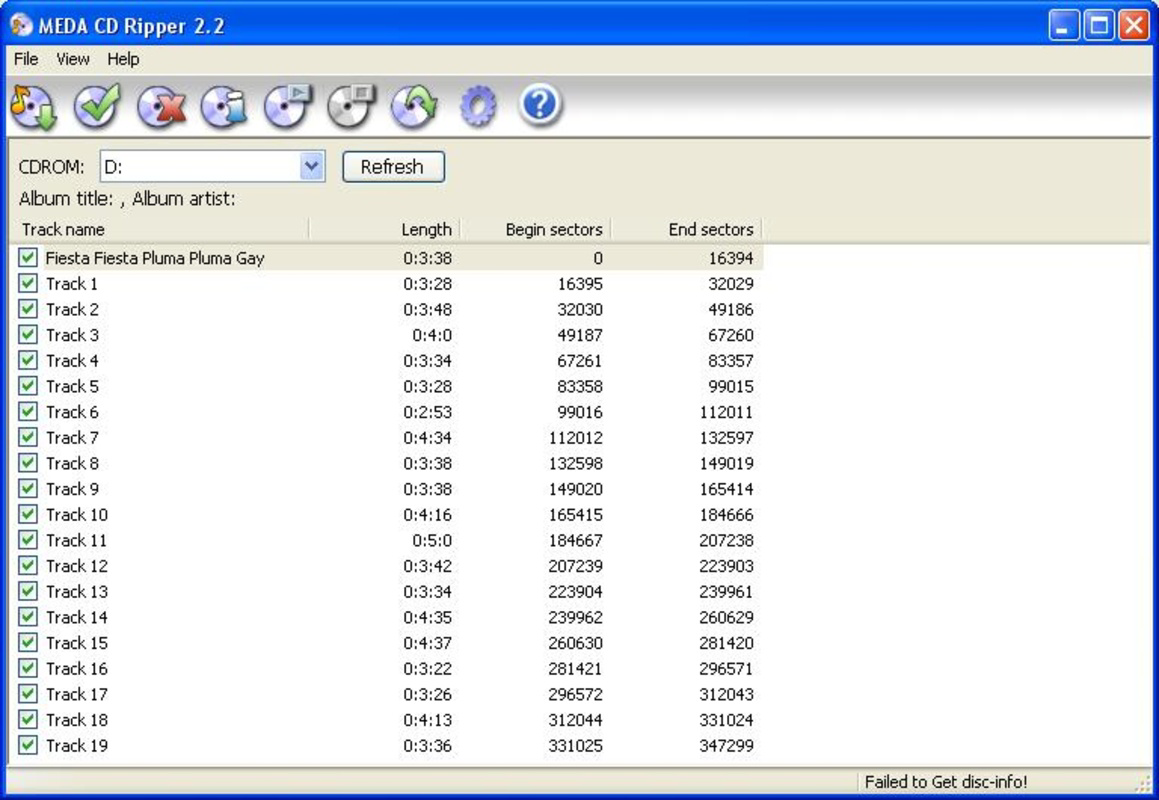Click the stop playback toolbar icon
This screenshot has height=800, width=1159.
351,106
